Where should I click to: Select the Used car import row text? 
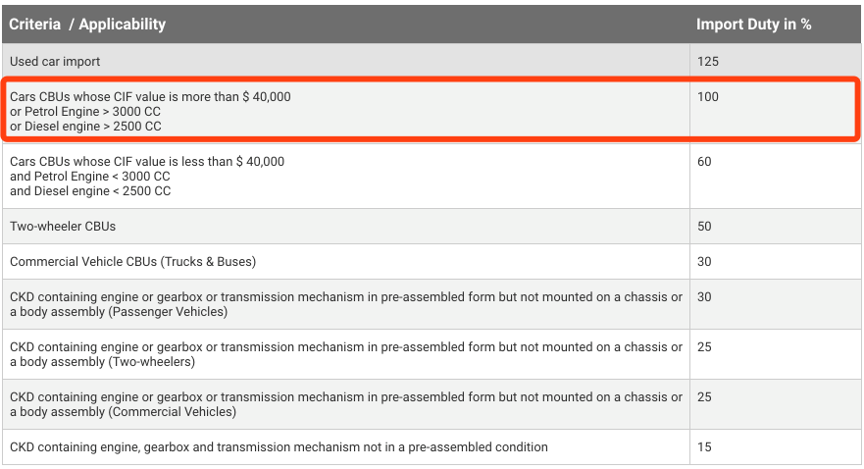55,62
